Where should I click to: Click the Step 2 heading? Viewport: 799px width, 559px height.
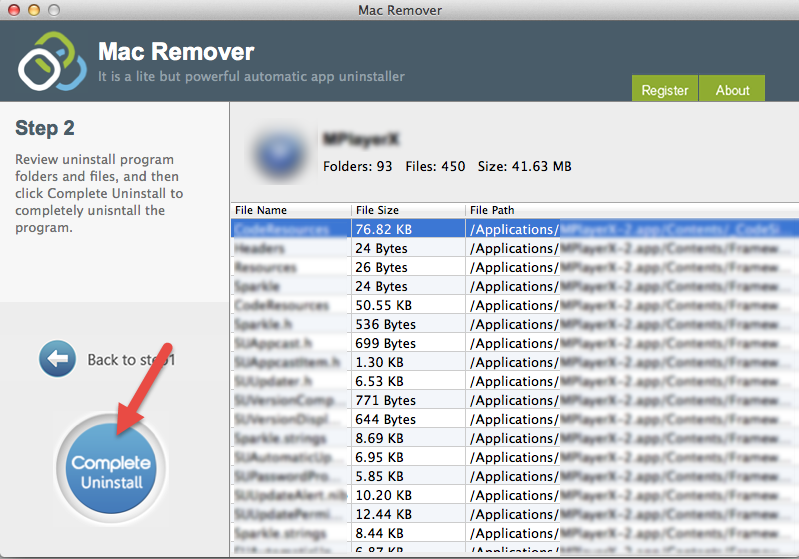(x=45, y=127)
